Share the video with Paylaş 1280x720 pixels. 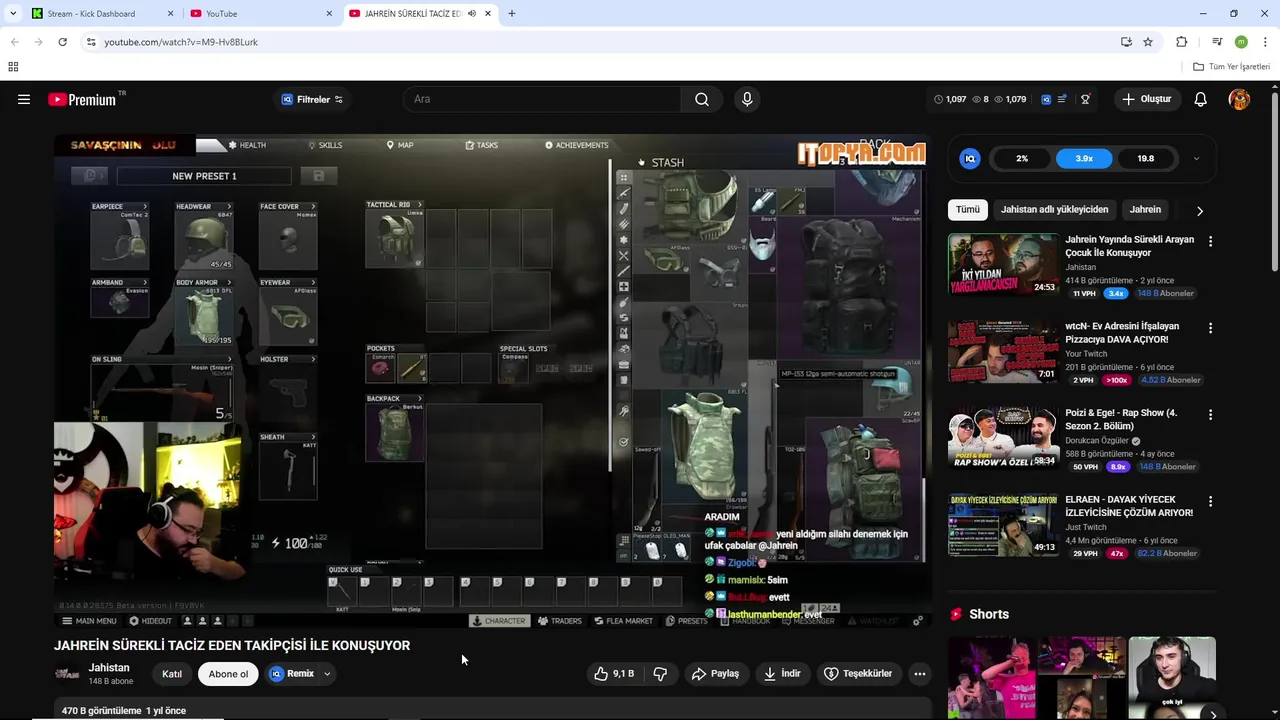715,674
